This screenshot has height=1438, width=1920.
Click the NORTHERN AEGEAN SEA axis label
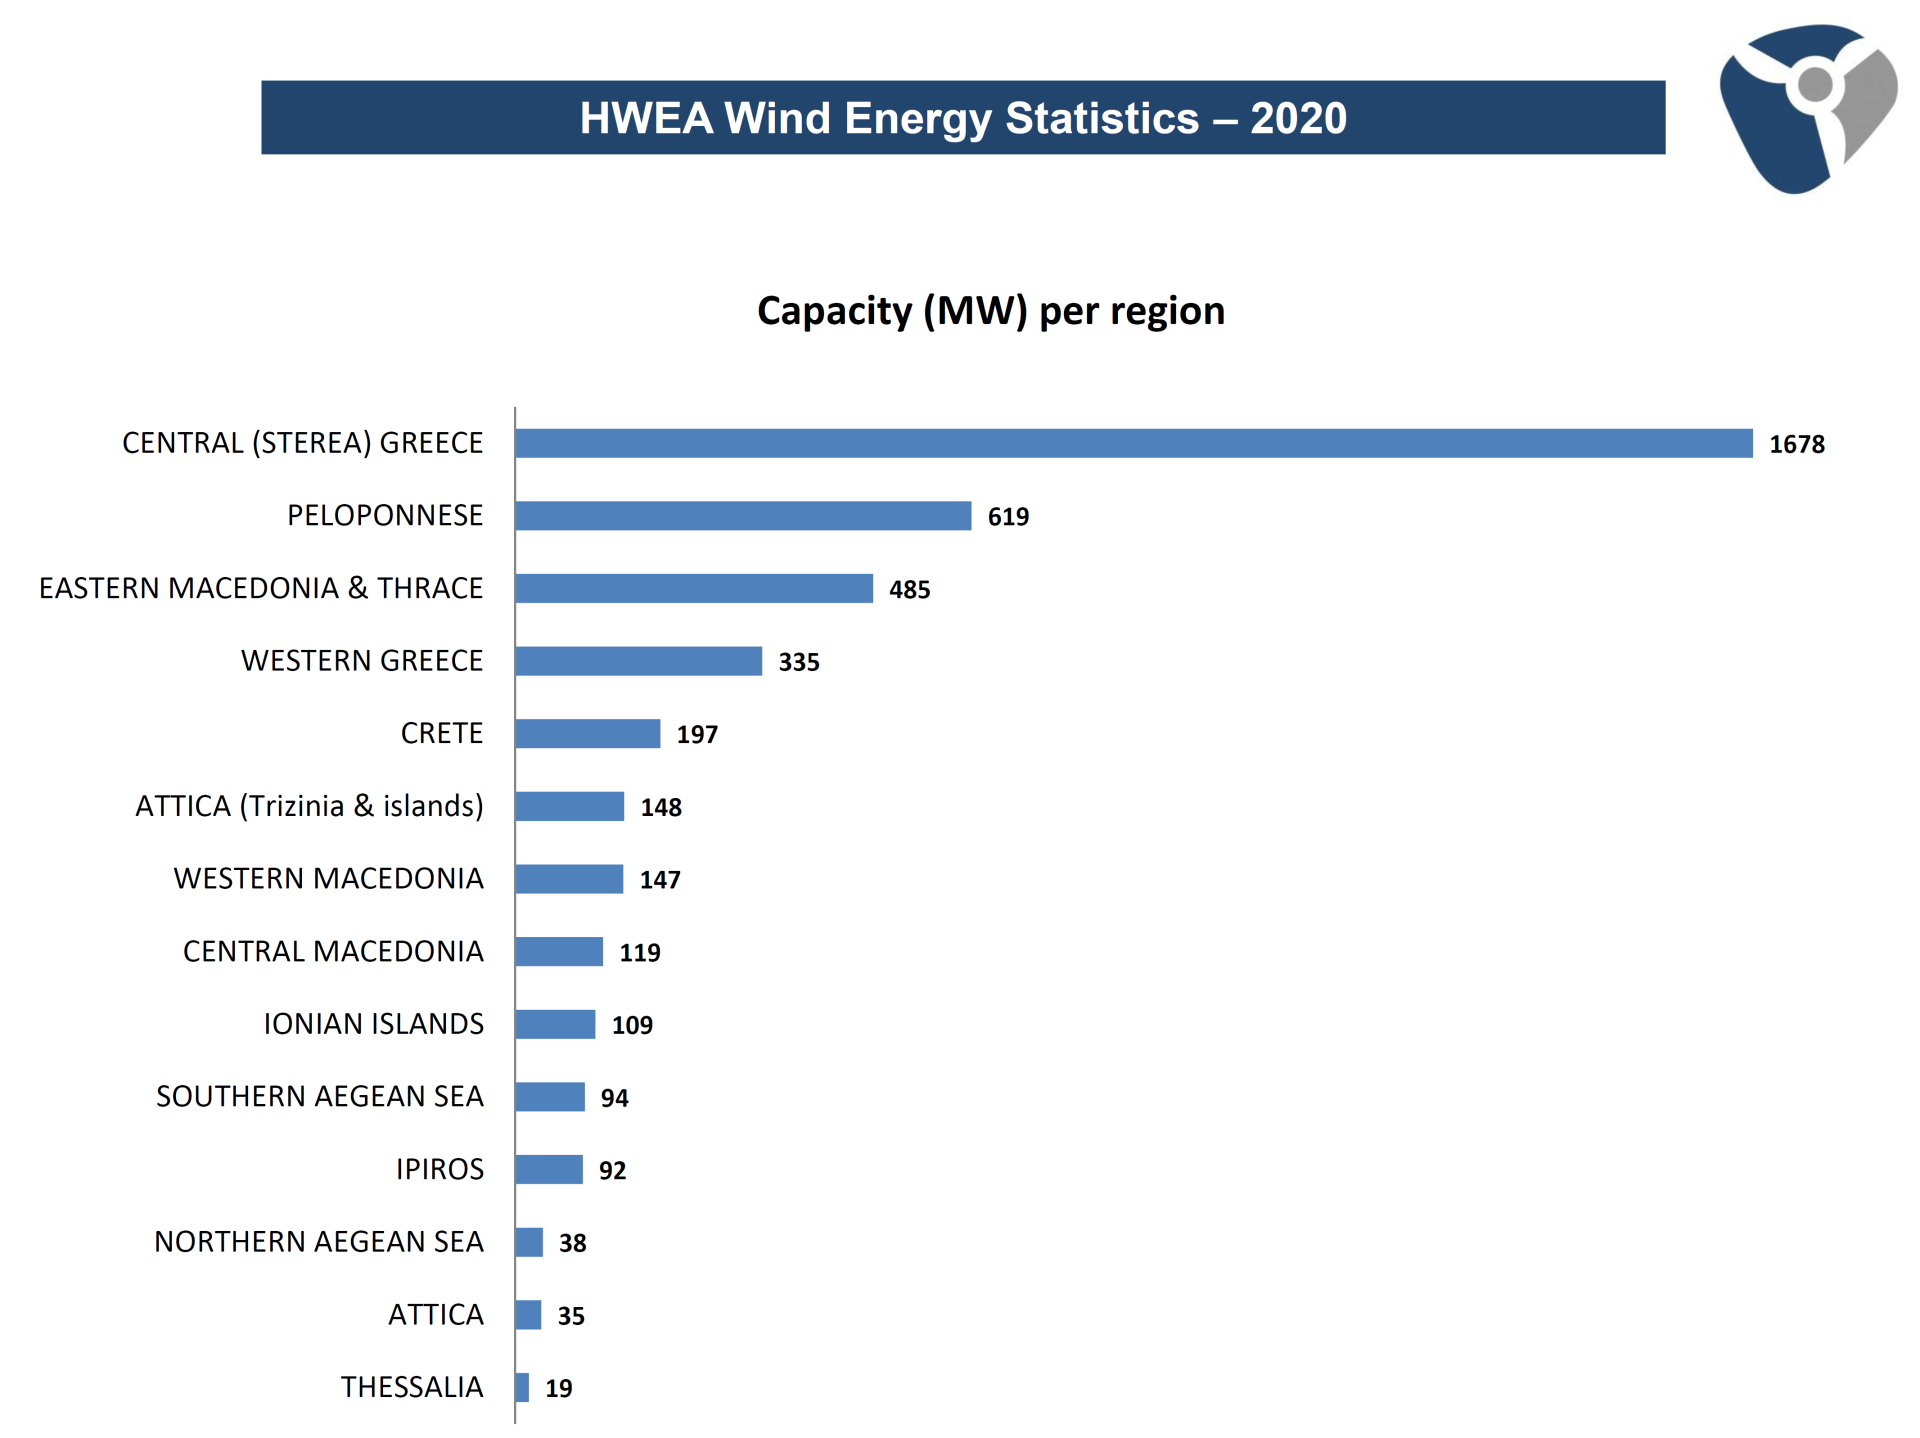[318, 1242]
